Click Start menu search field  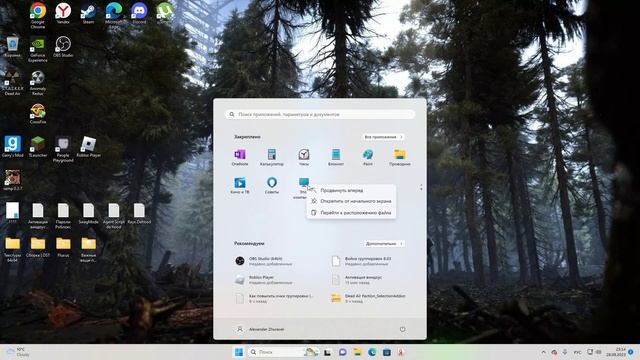pyautogui.click(x=320, y=114)
